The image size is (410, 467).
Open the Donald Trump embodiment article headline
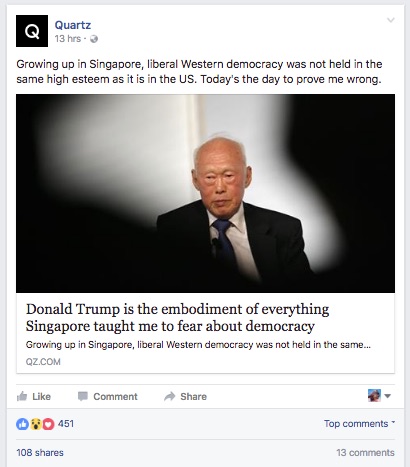pos(177,317)
